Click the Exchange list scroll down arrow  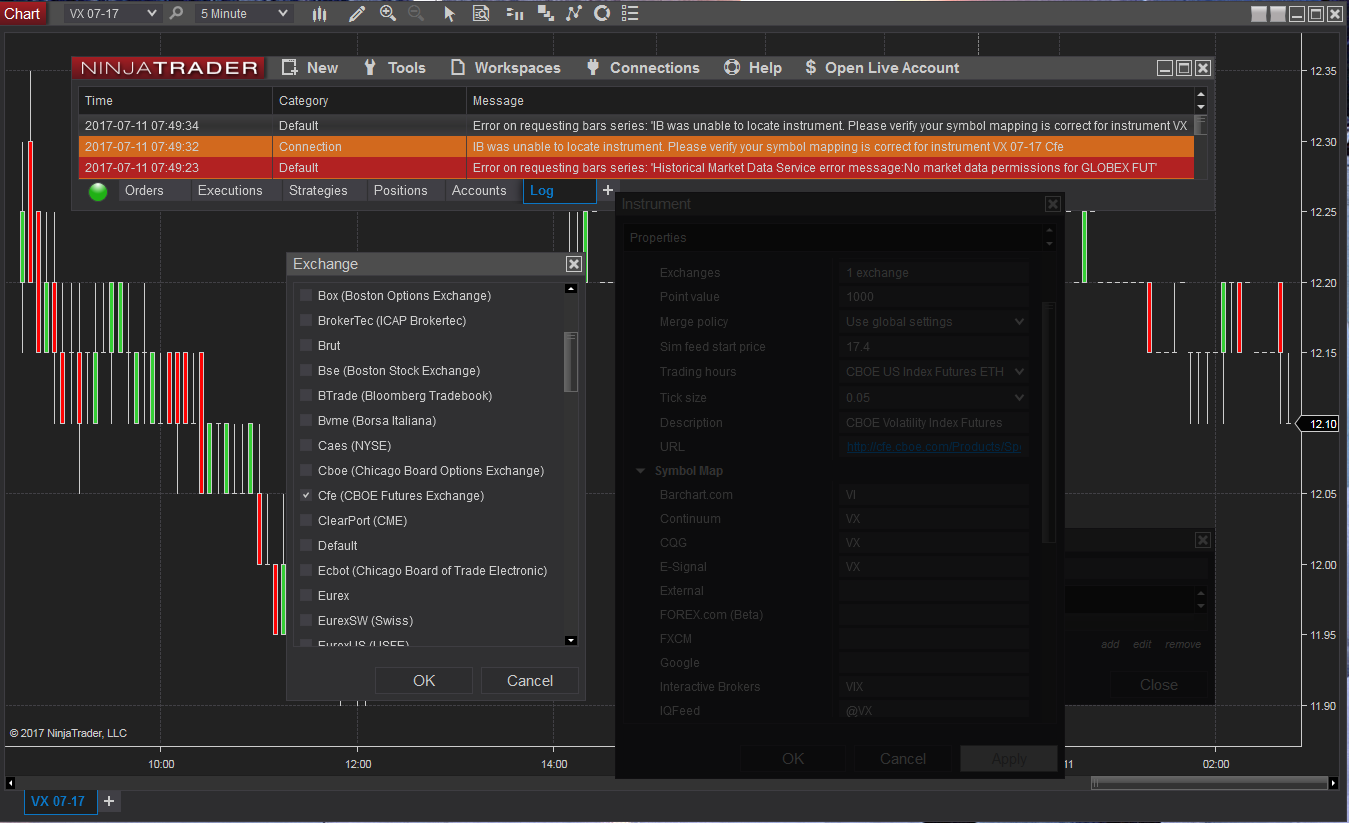point(571,640)
